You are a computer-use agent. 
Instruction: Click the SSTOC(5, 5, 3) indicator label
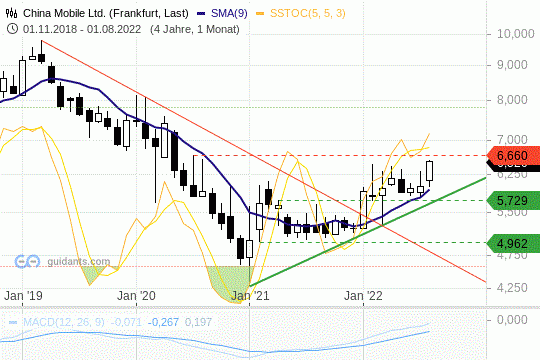[x=308, y=13]
